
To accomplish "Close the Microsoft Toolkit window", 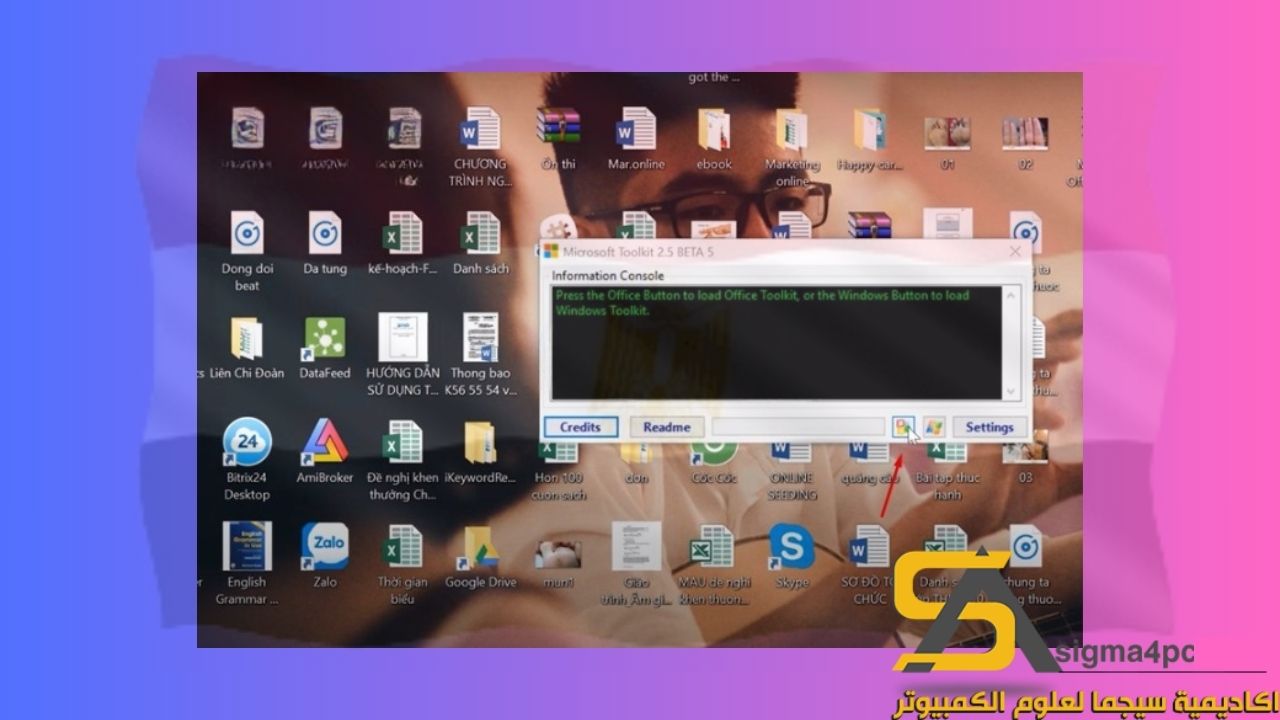I will (x=1015, y=252).
